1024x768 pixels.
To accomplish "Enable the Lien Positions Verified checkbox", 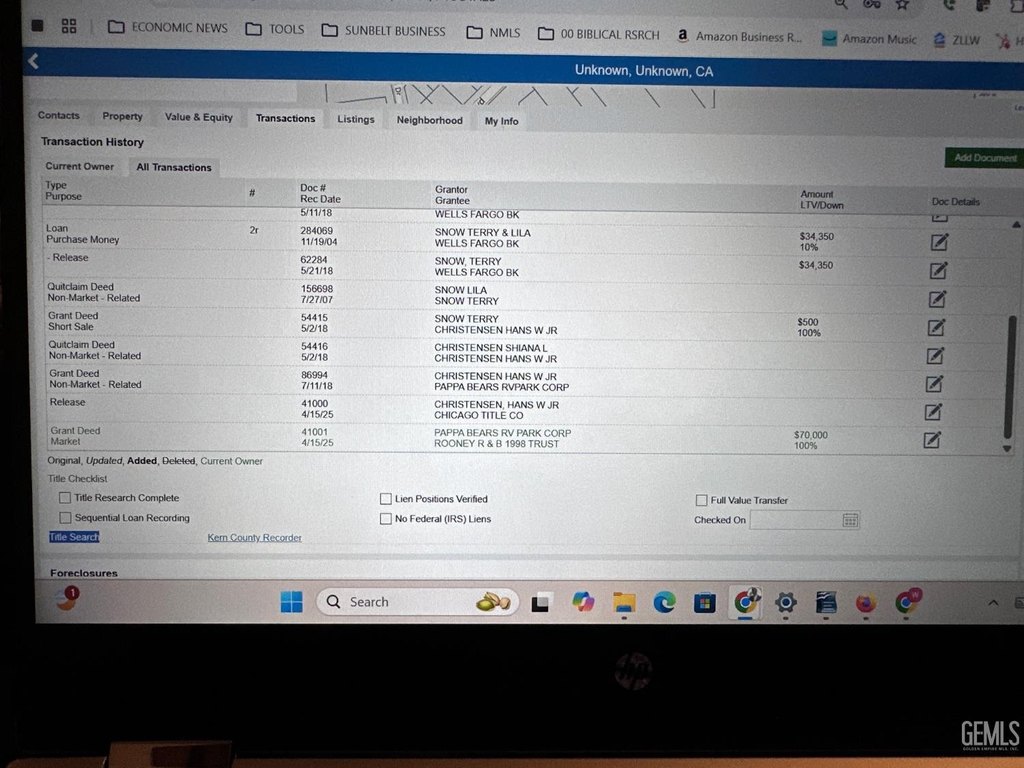I will 386,499.
